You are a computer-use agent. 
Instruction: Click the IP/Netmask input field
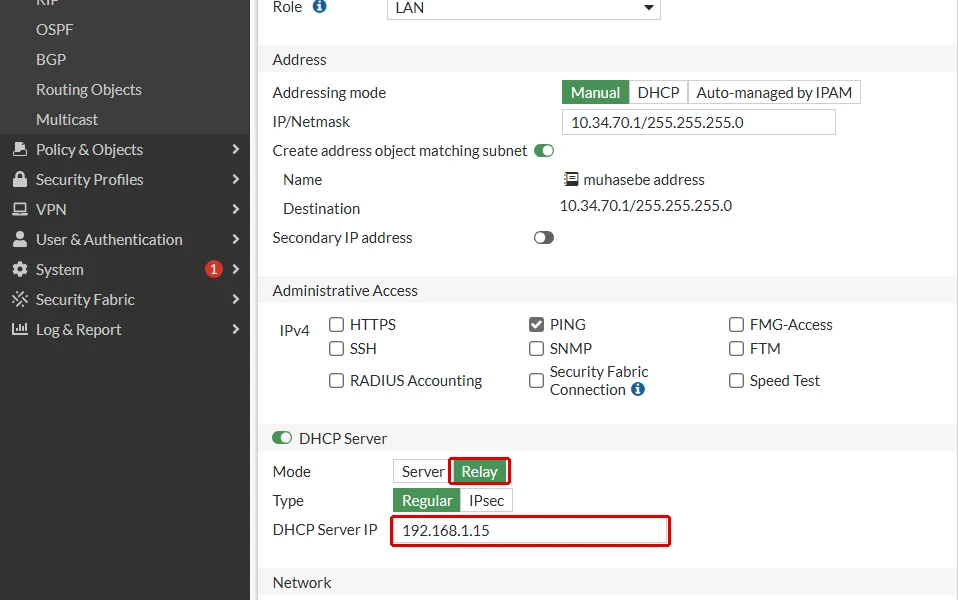(698, 122)
